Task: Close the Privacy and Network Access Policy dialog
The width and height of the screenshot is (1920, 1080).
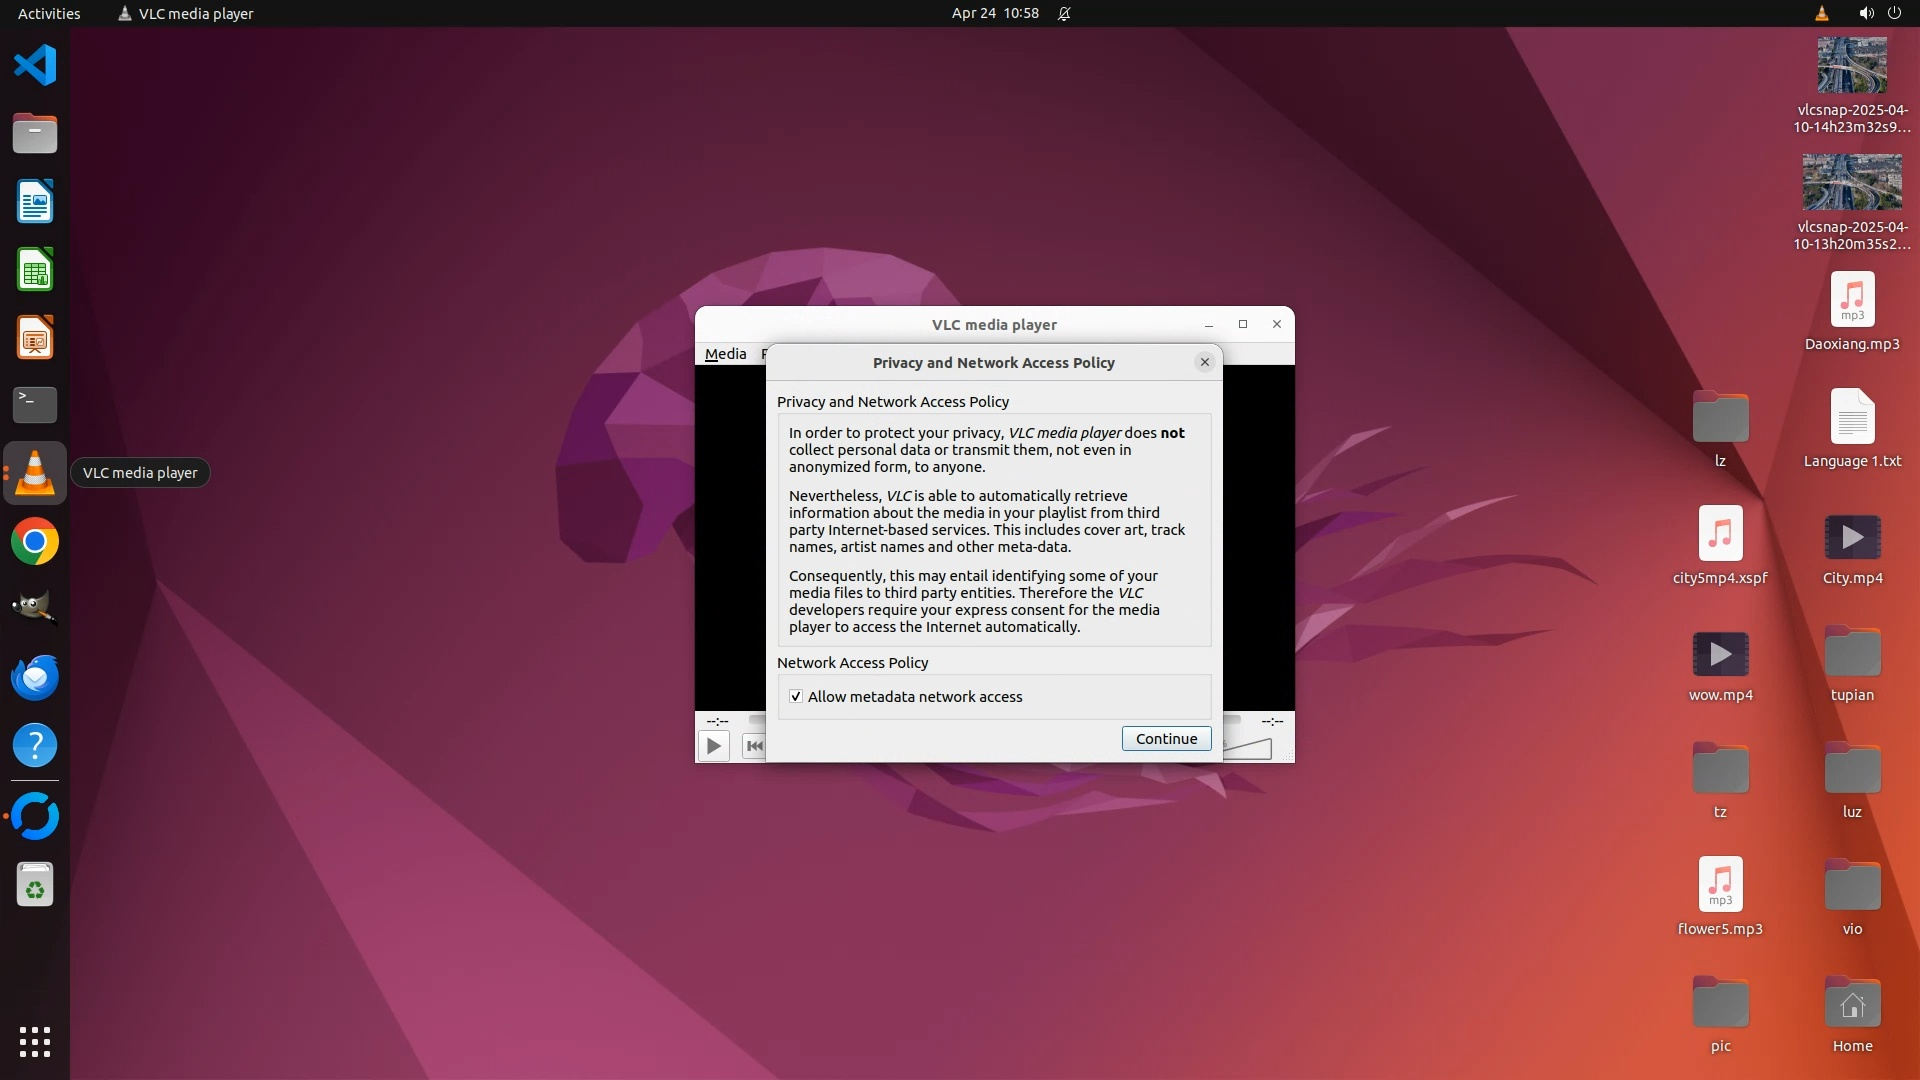Action: [x=1204, y=362]
